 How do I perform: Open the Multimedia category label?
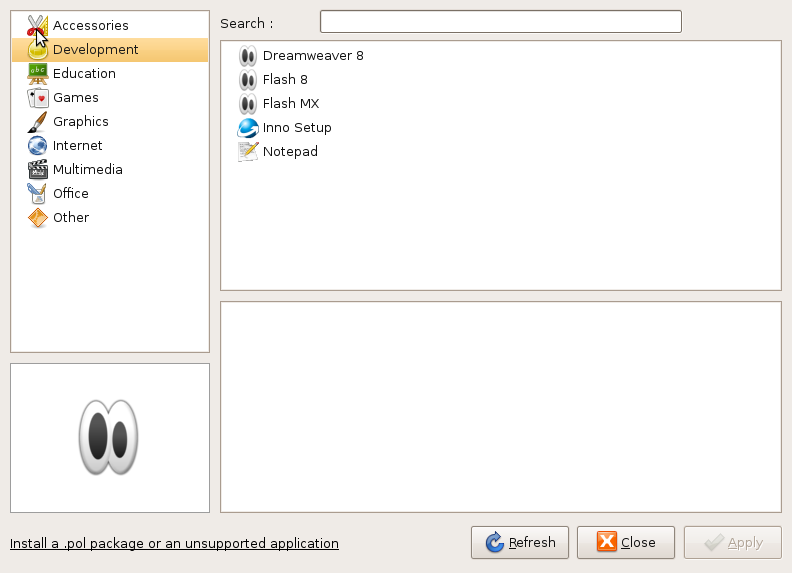point(88,169)
